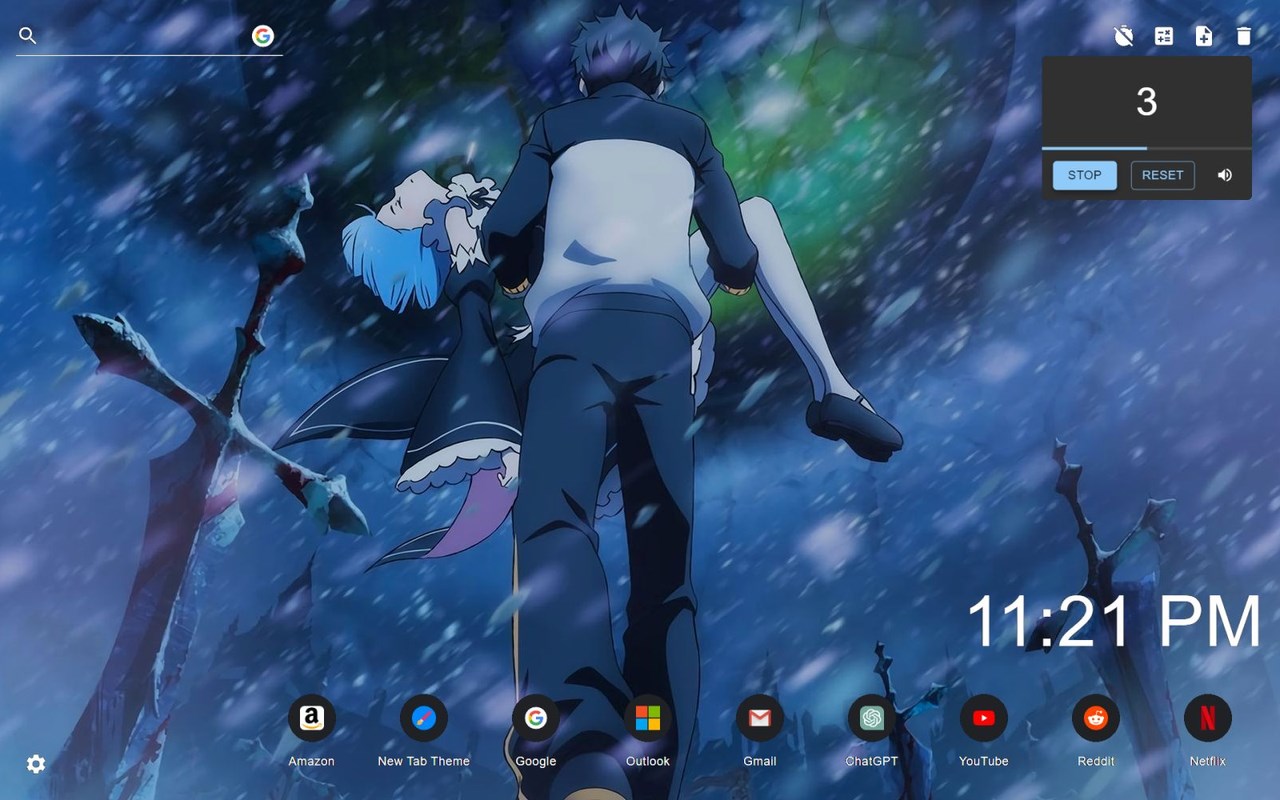Click the New Tab Theme label
Image resolution: width=1280 pixels, height=800 pixels.
click(424, 761)
